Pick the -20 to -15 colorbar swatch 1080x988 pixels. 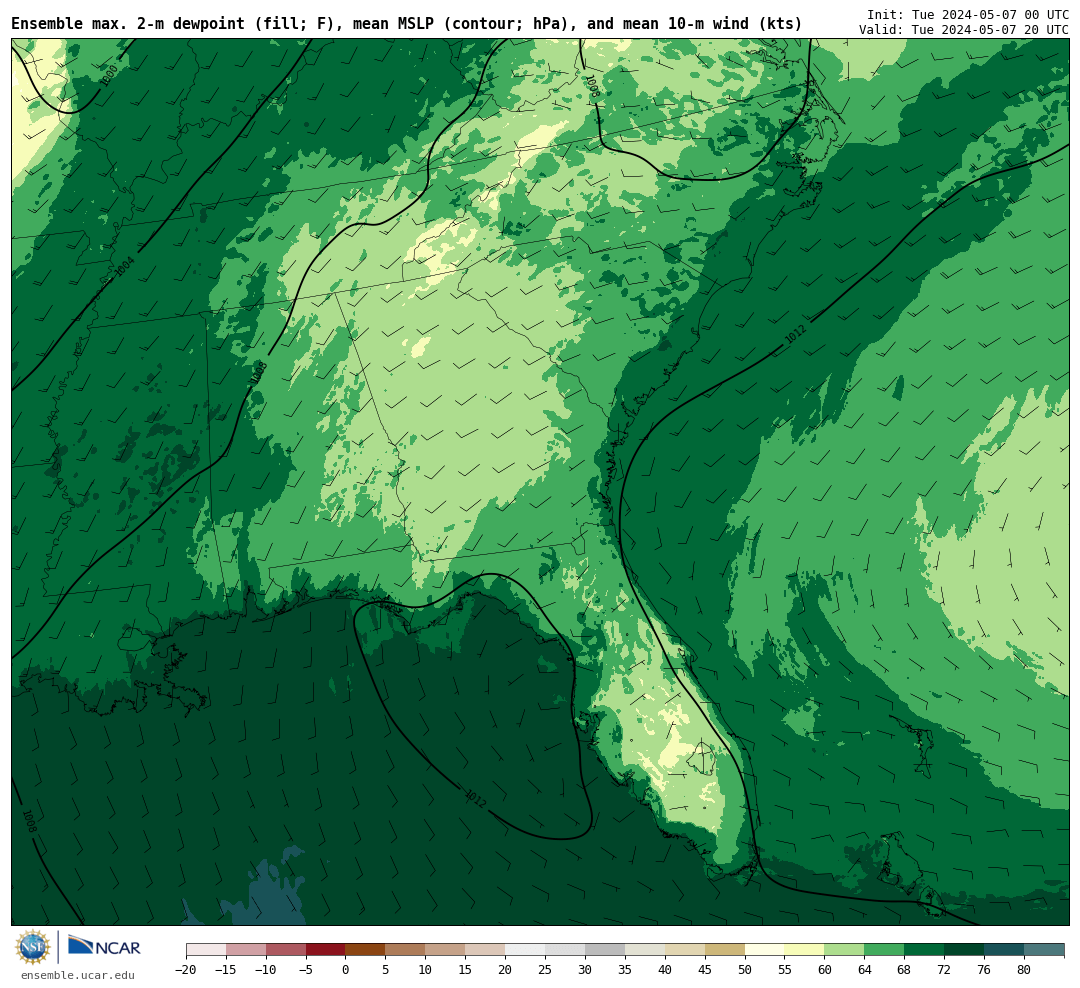206,950
